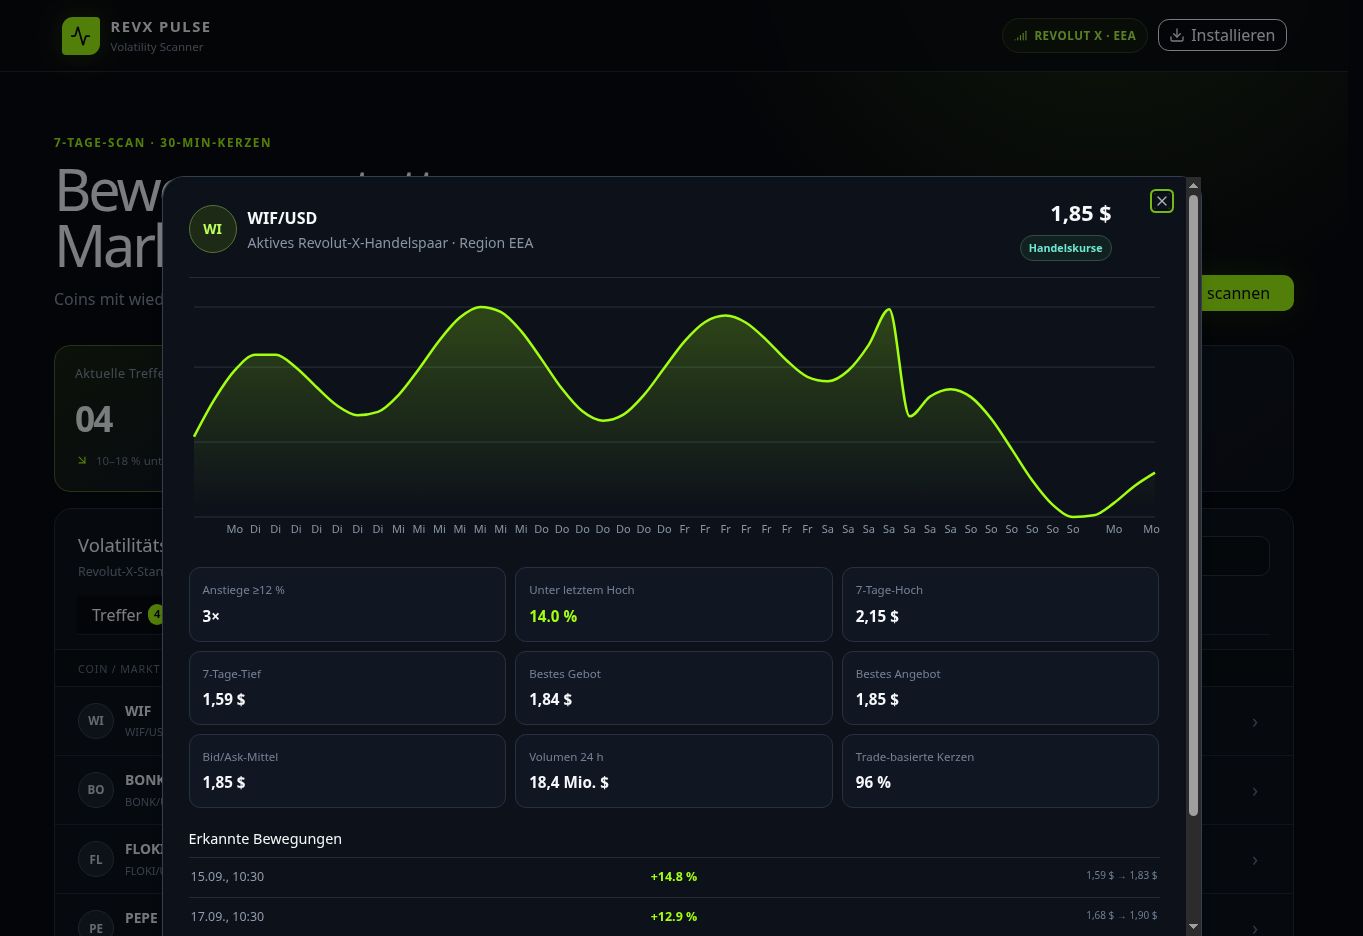Expand the BONK row chevron
The width and height of the screenshot is (1363, 936).
(x=1255, y=791)
